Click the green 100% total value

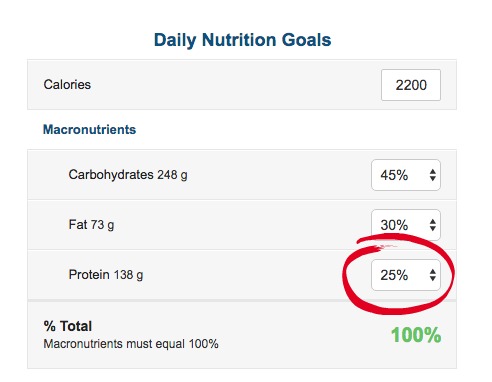(416, 335)
